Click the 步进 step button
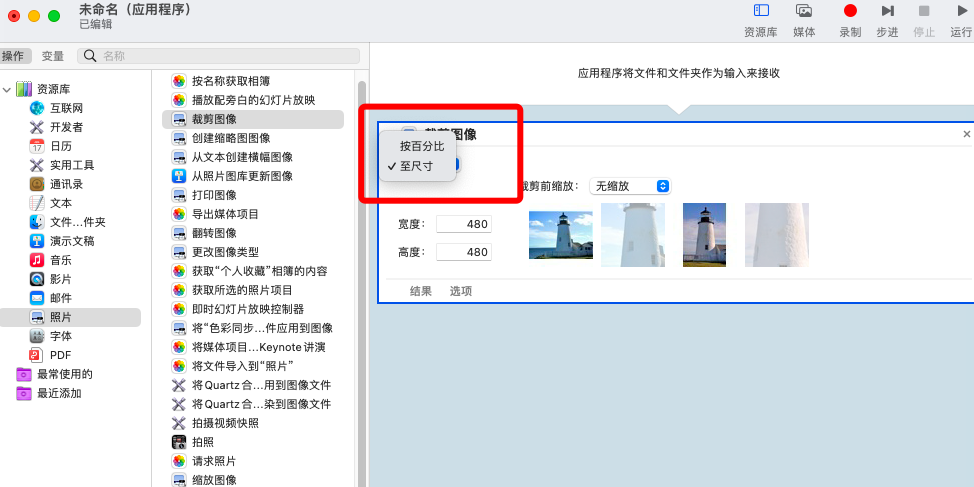This screenshot has width=974, height=487. [x=888, y=20]
